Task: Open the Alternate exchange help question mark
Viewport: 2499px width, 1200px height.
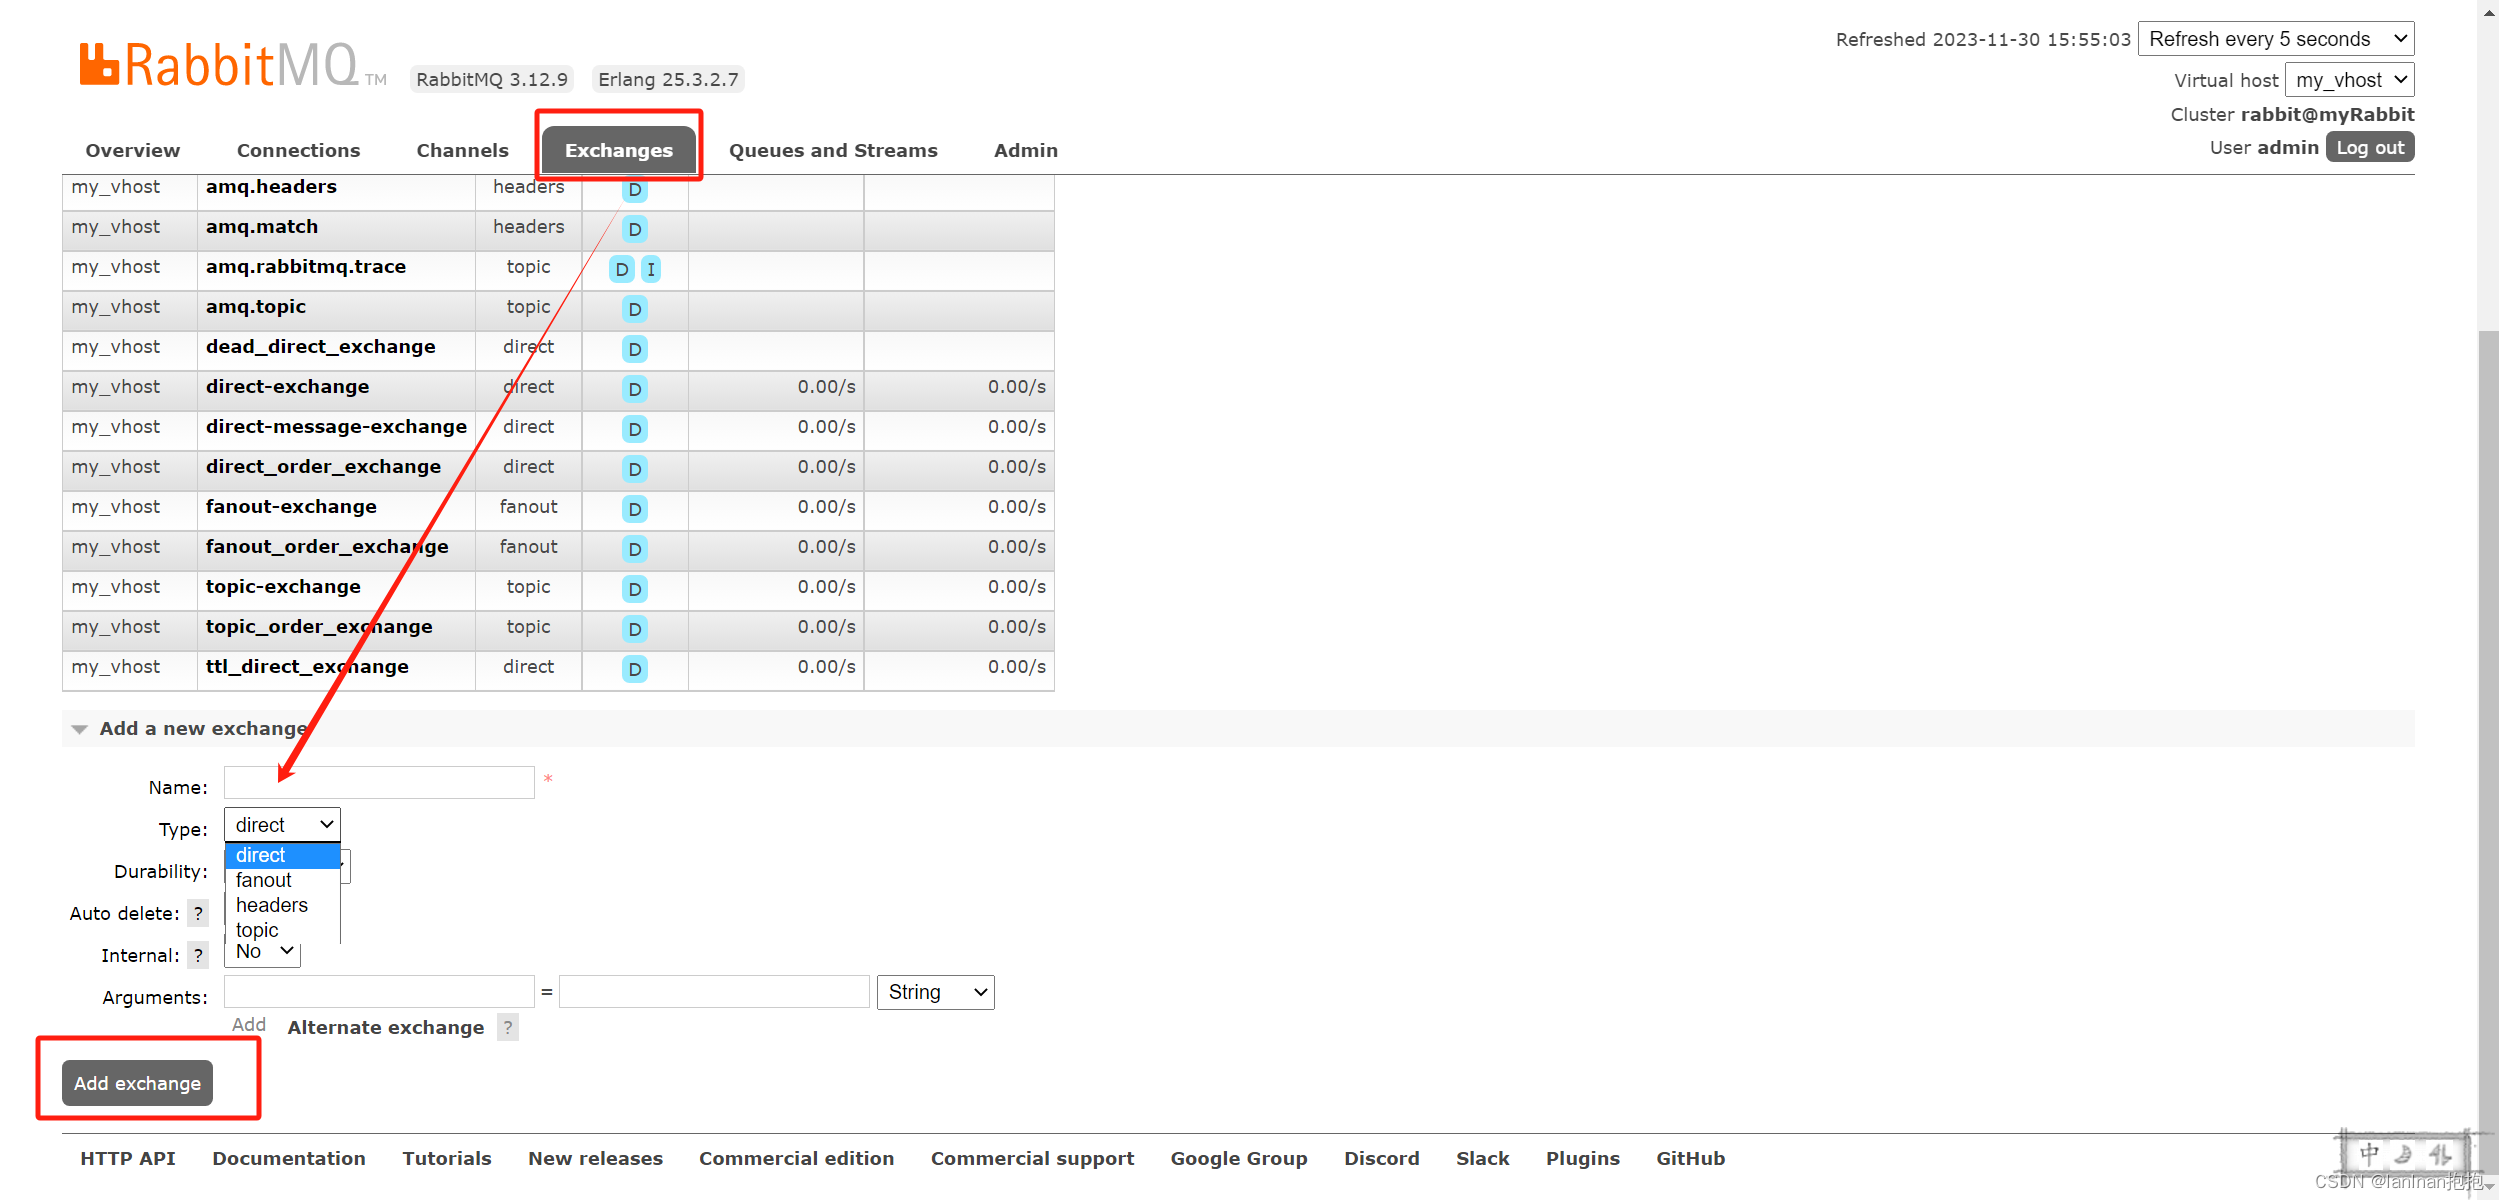Action: [x=508, y=1027]
